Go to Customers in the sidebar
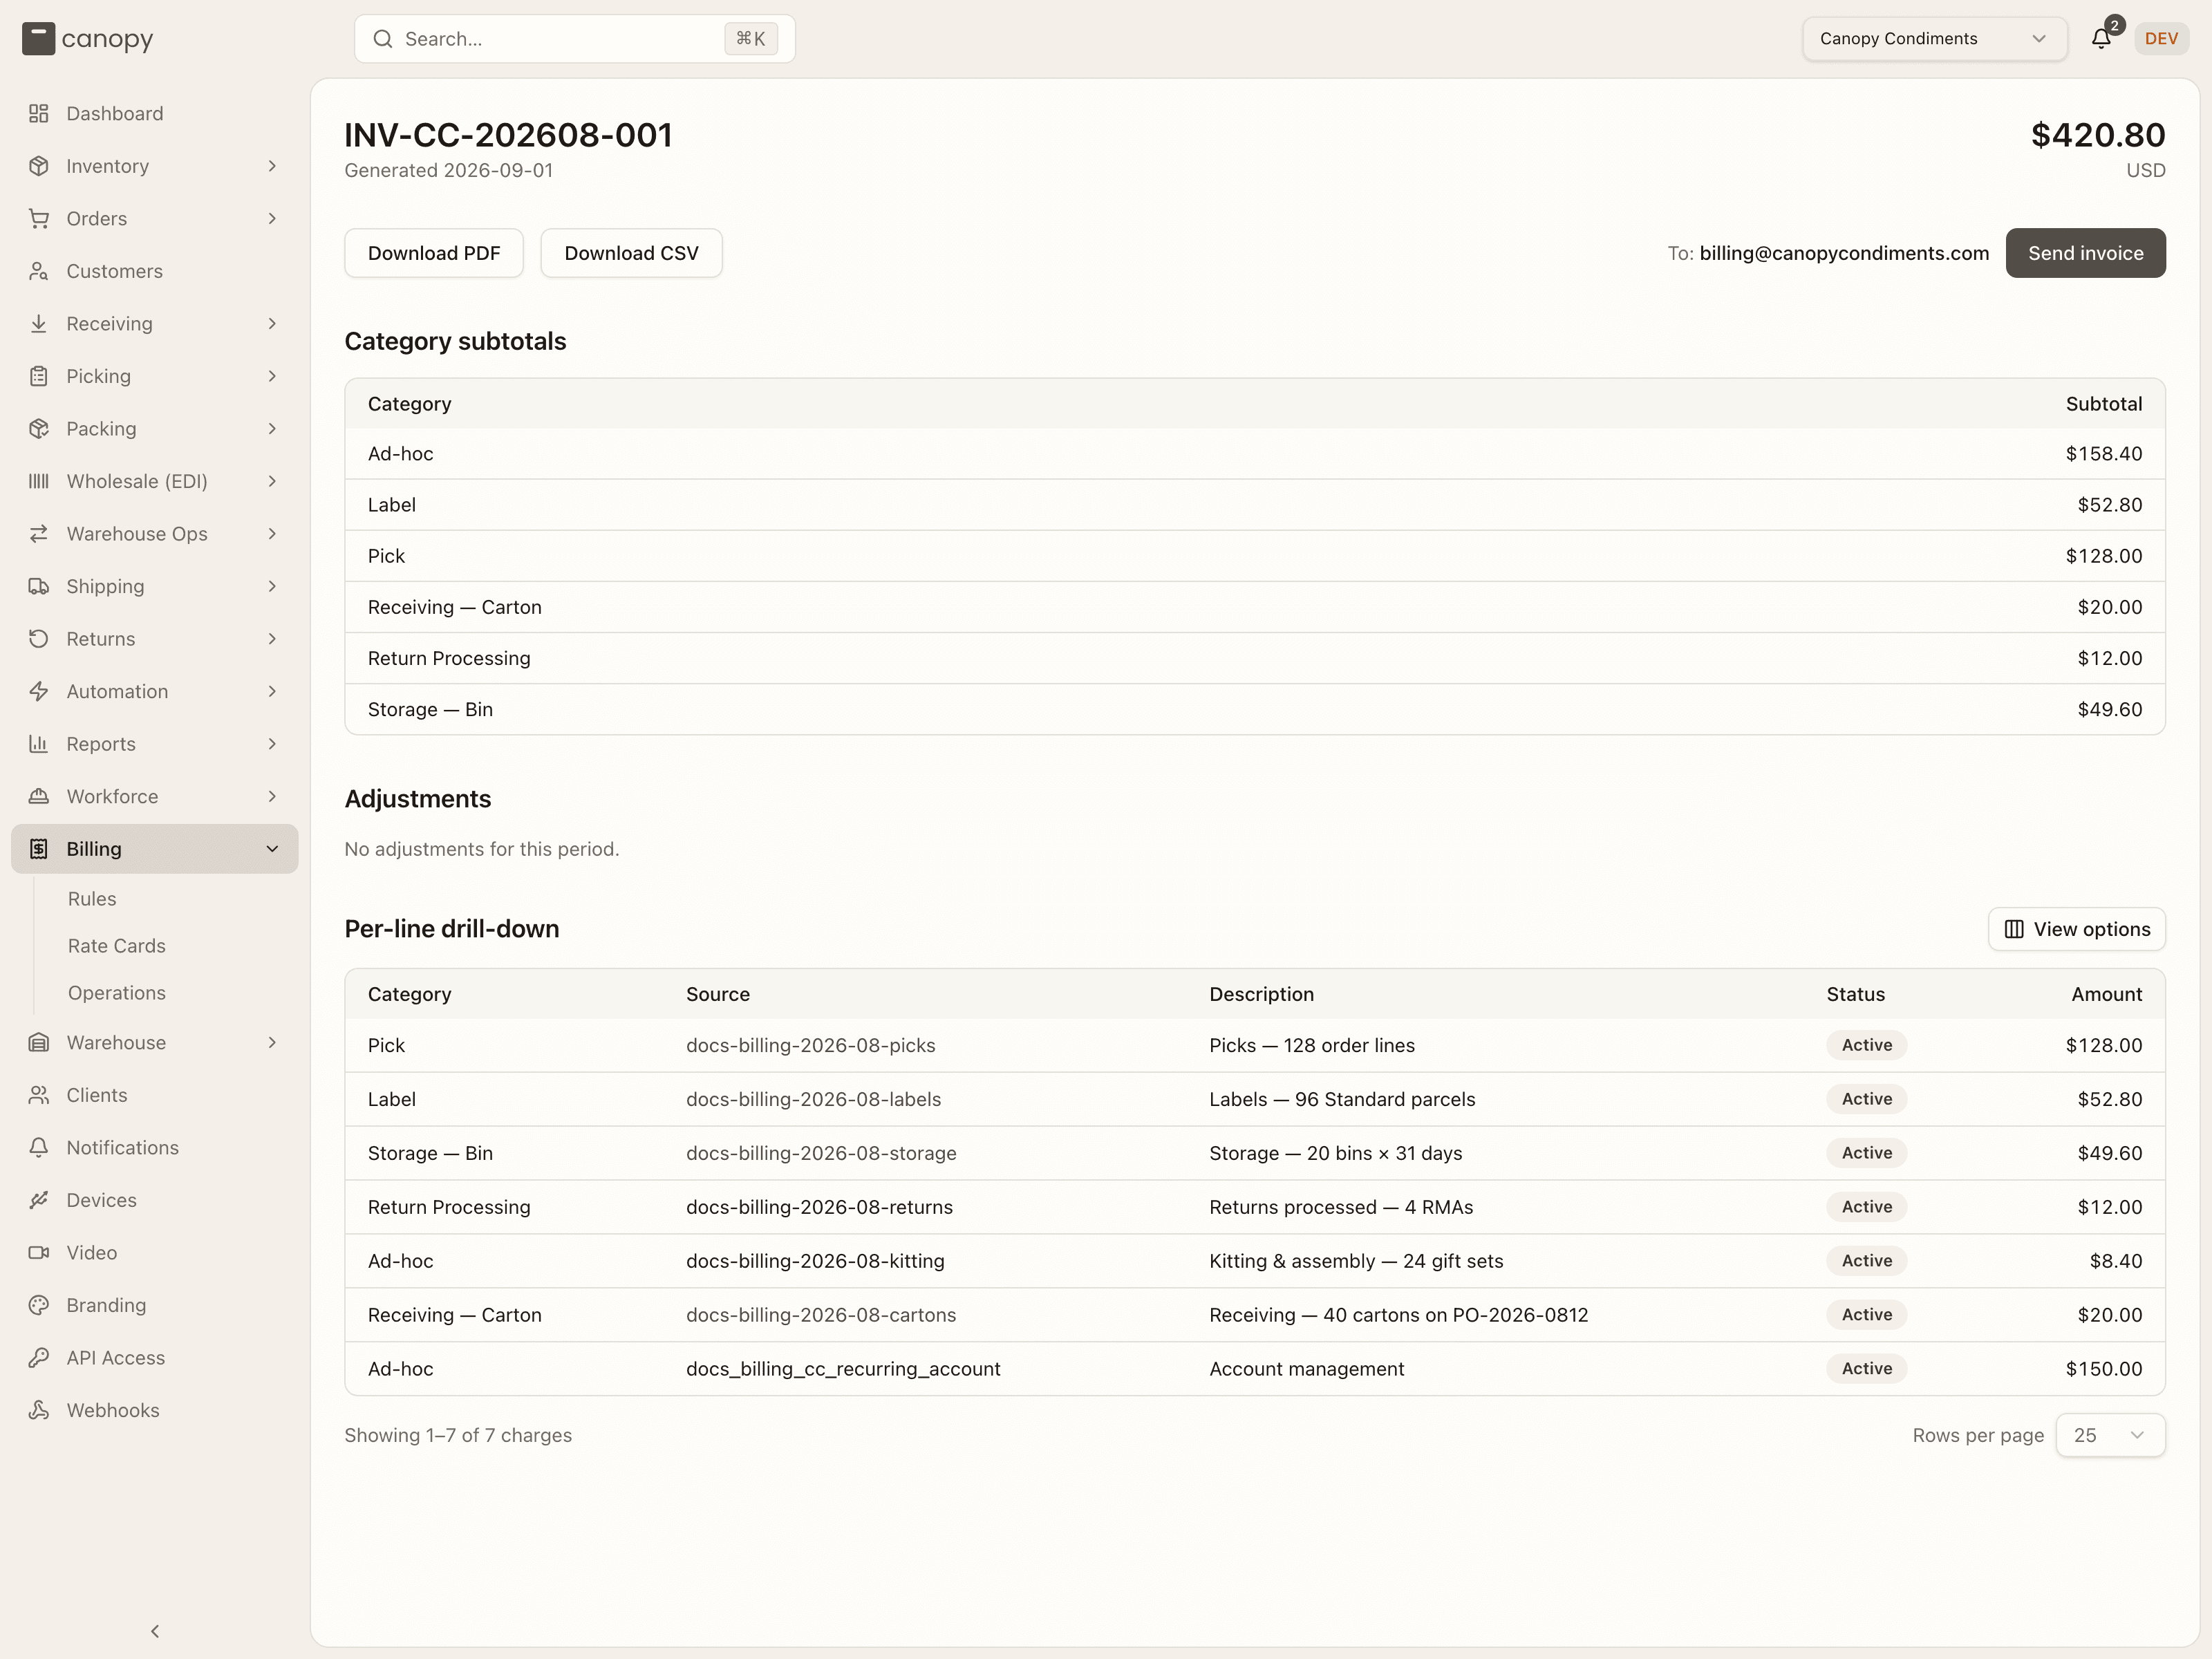 coord(115,271)
